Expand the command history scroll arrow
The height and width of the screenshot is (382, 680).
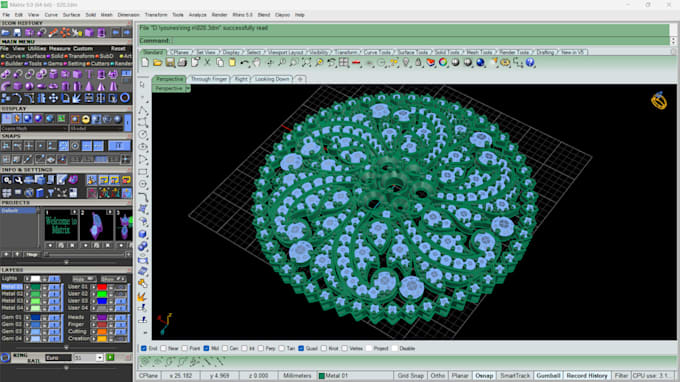point(673,41)
